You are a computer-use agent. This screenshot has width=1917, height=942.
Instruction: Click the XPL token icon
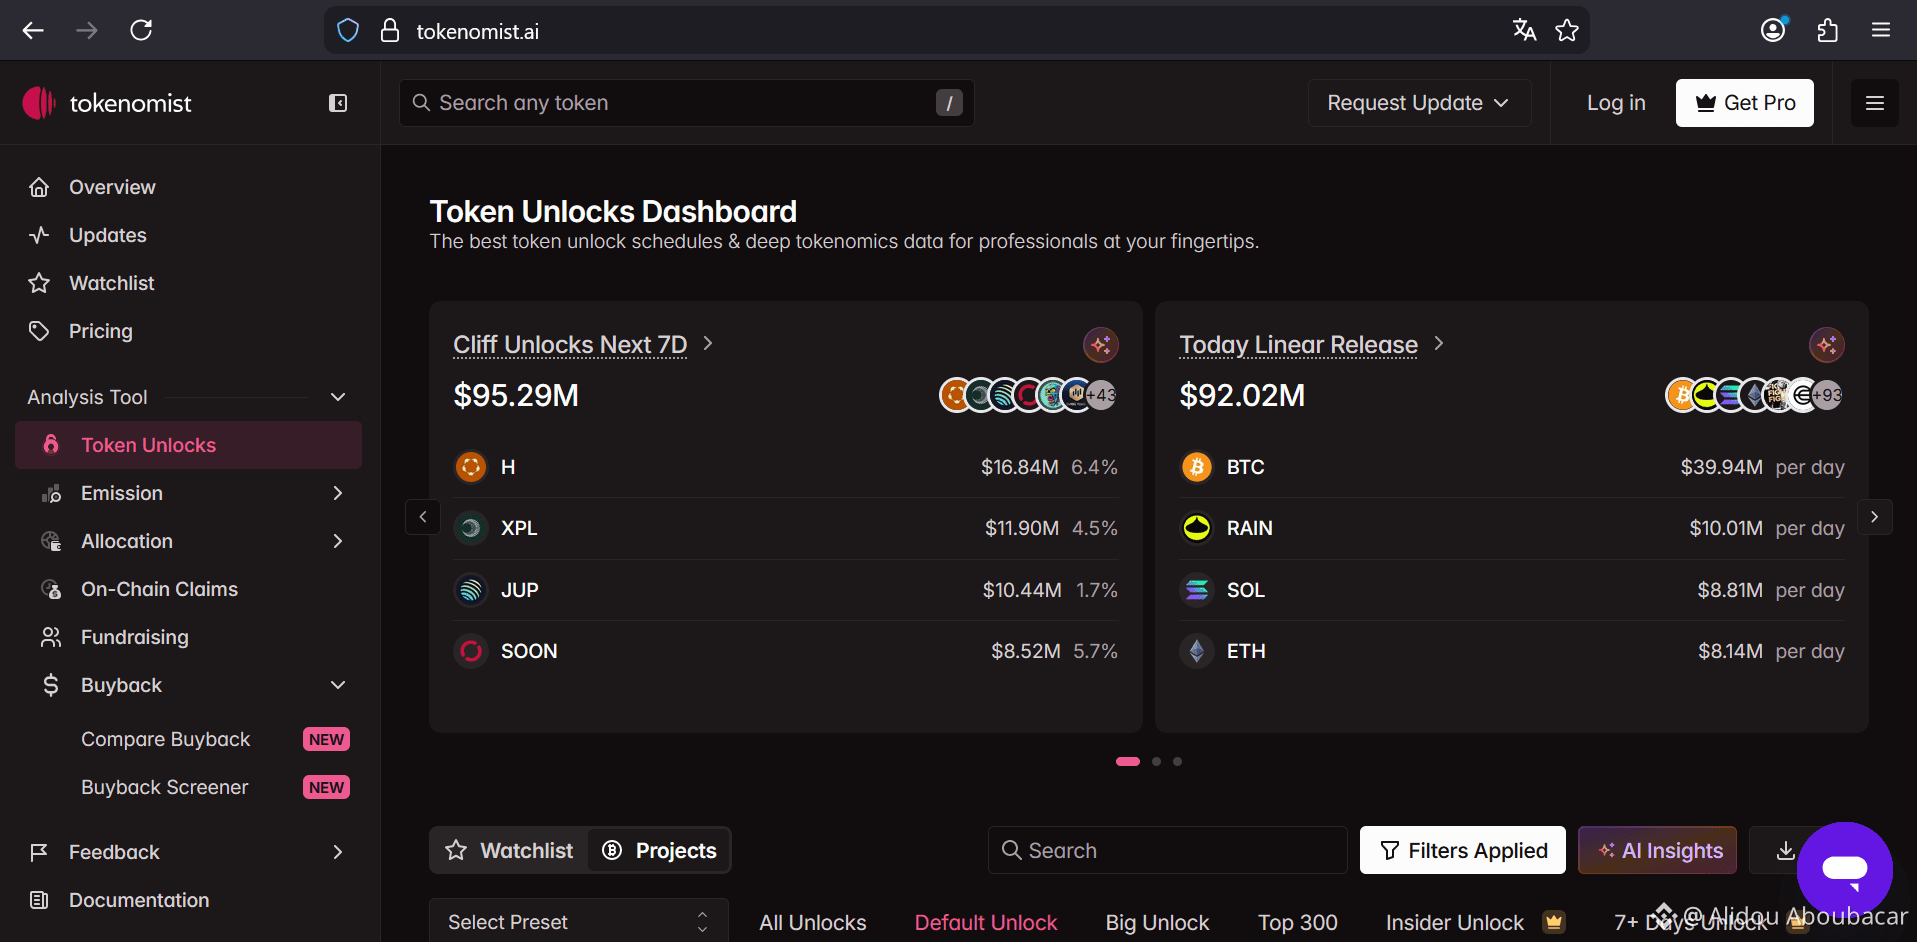click(x=471, y=528)
